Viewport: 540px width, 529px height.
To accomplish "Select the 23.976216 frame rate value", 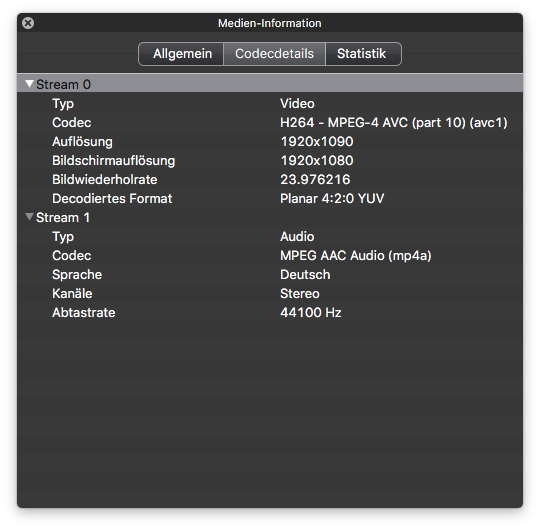I will point(315,179).
